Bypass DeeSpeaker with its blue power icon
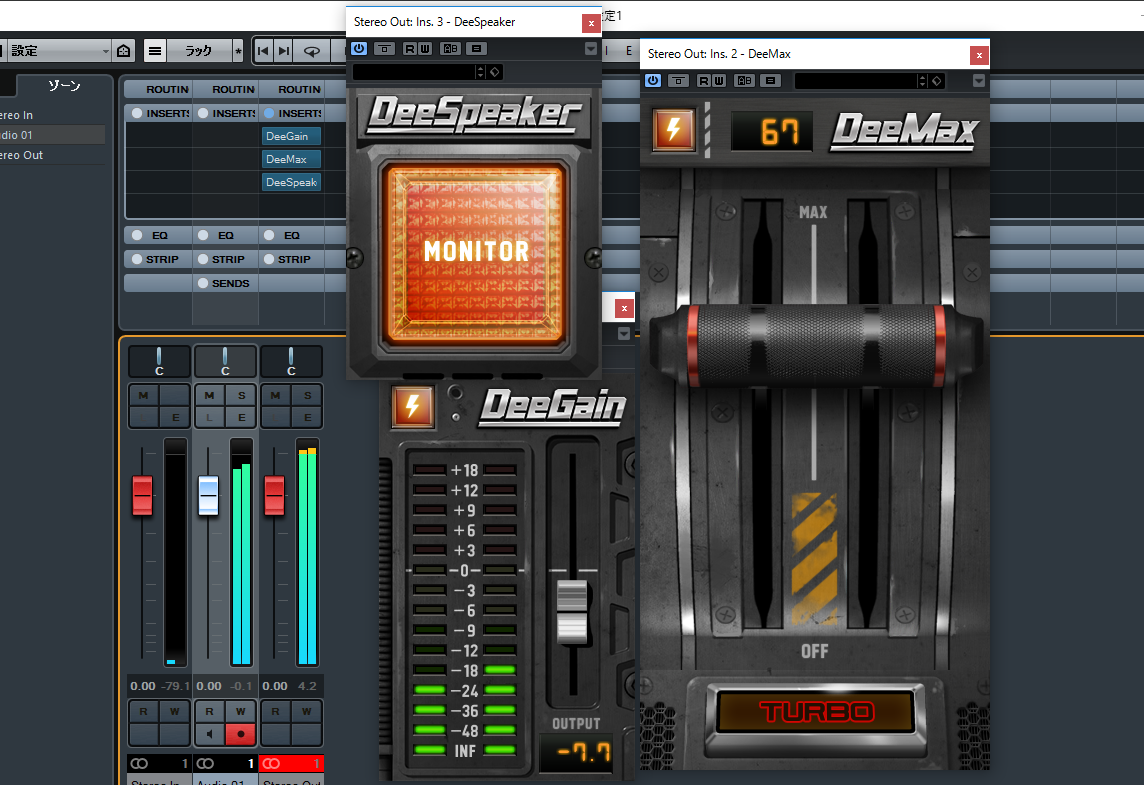Screen dimensions: 1144x785 (359, 49)
